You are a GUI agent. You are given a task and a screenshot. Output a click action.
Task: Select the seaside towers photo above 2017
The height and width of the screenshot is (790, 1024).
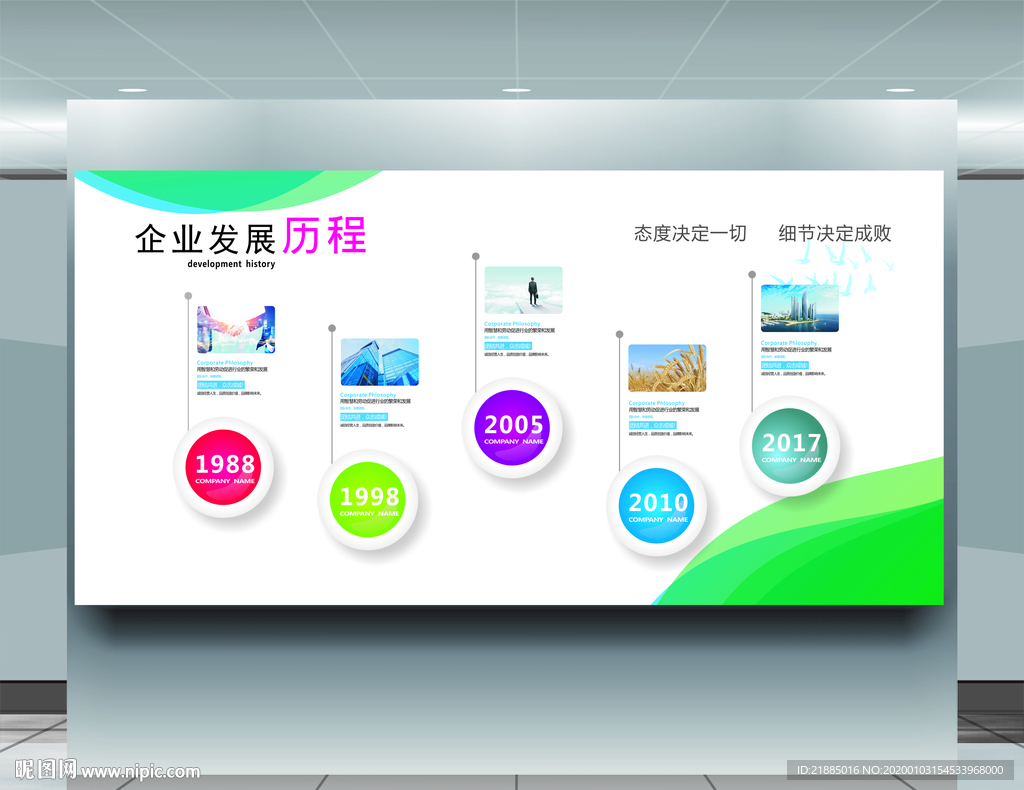799,309
